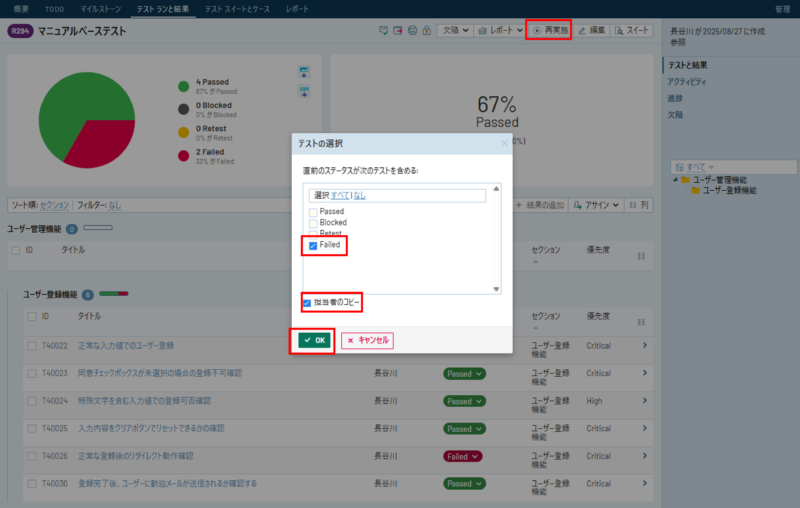
Task: Open 進捗 in the right sidebar
Action: coord(675,98)
